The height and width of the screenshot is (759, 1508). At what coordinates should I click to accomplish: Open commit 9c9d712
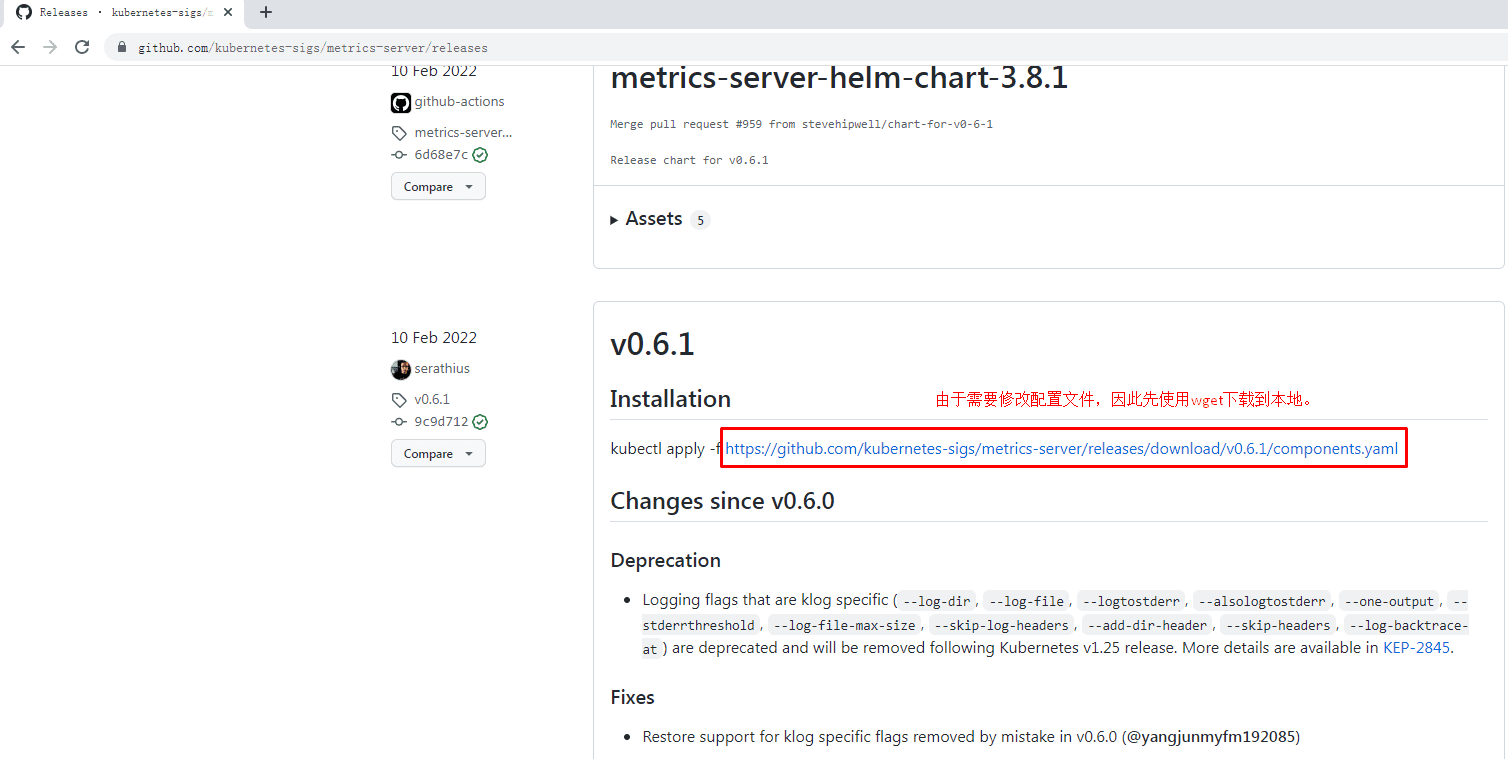(x=441, y=422)
